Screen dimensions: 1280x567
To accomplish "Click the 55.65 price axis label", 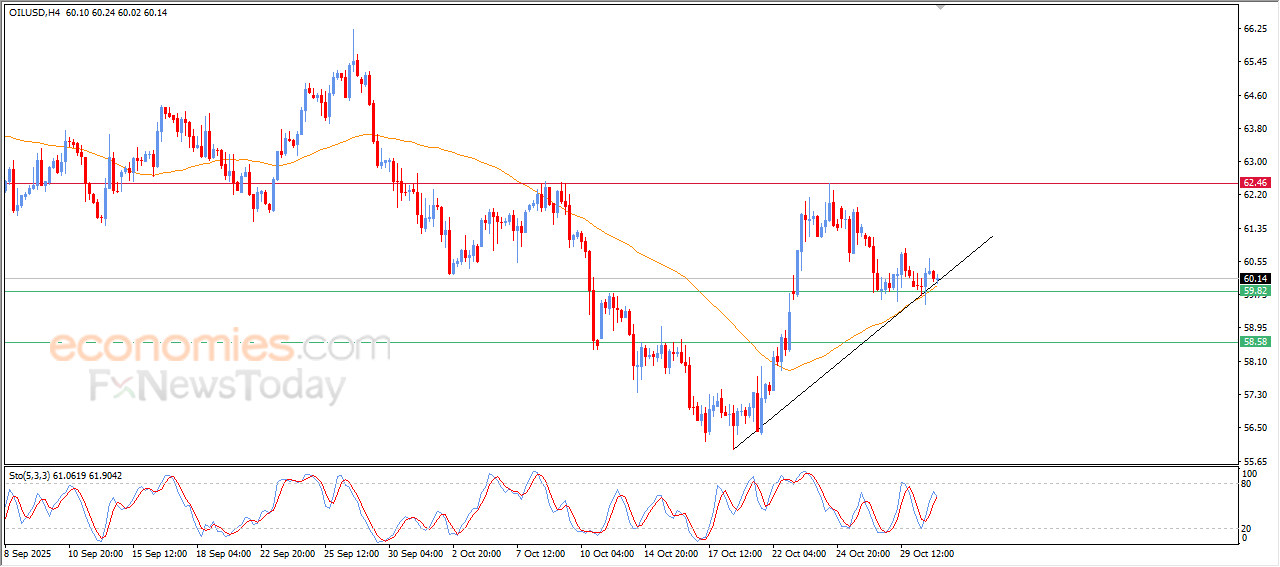I will (x=1254, y=461).
